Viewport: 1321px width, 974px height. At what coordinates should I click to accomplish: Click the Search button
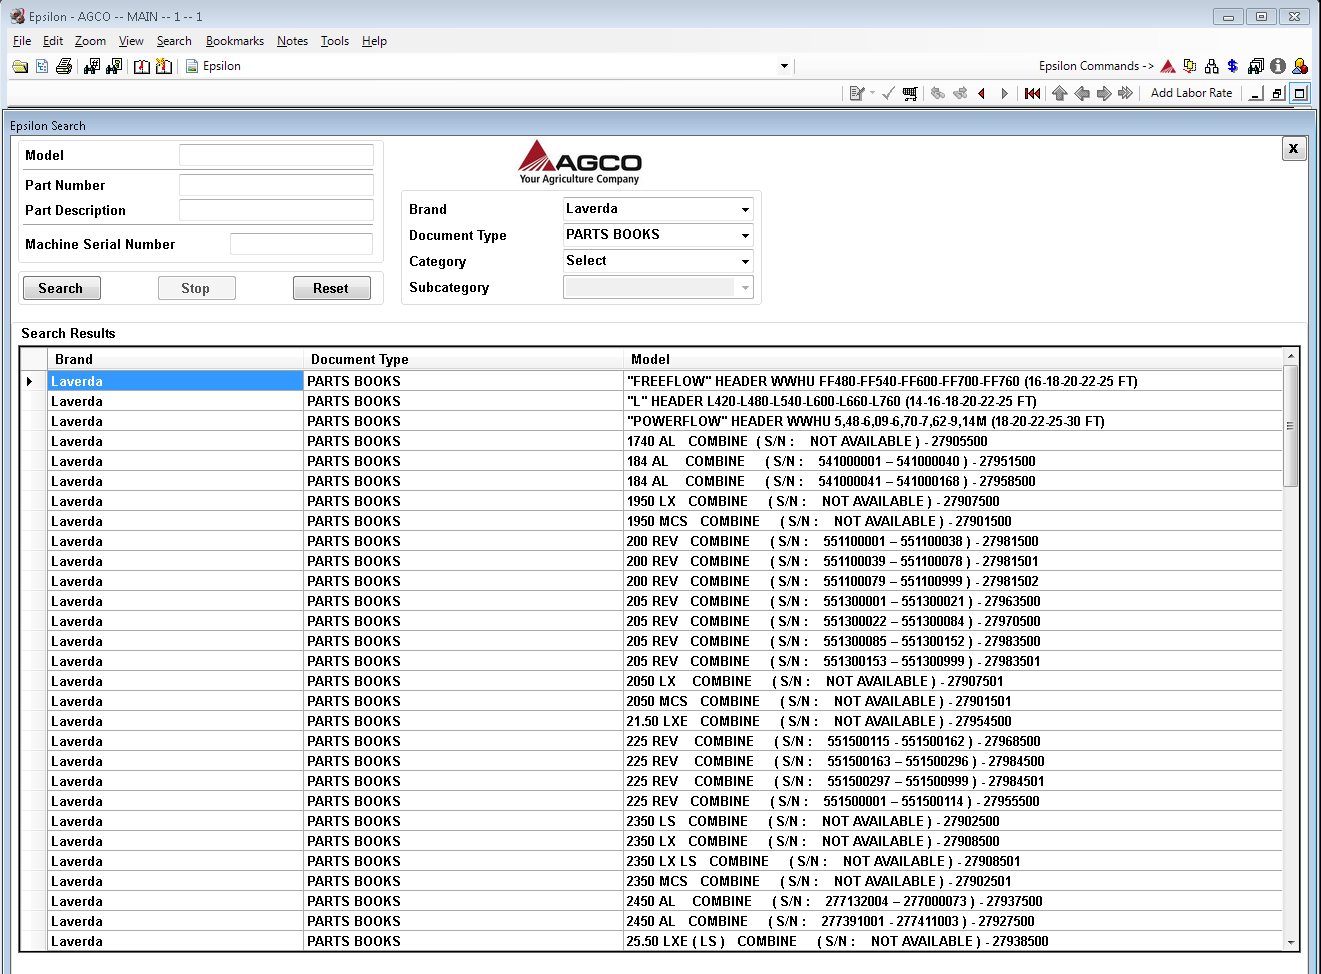pyautogui.click(x=61, y=288)
